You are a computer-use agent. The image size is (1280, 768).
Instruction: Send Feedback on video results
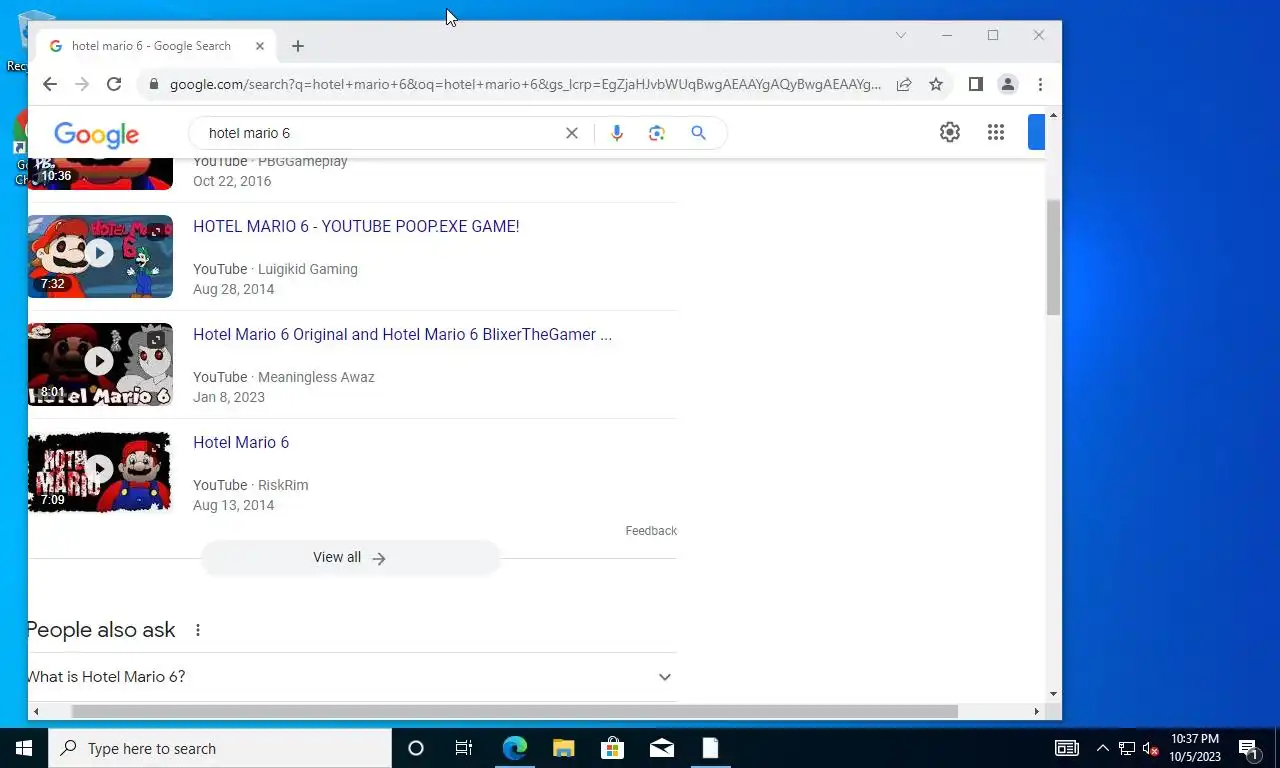click(x=651, y=531)
